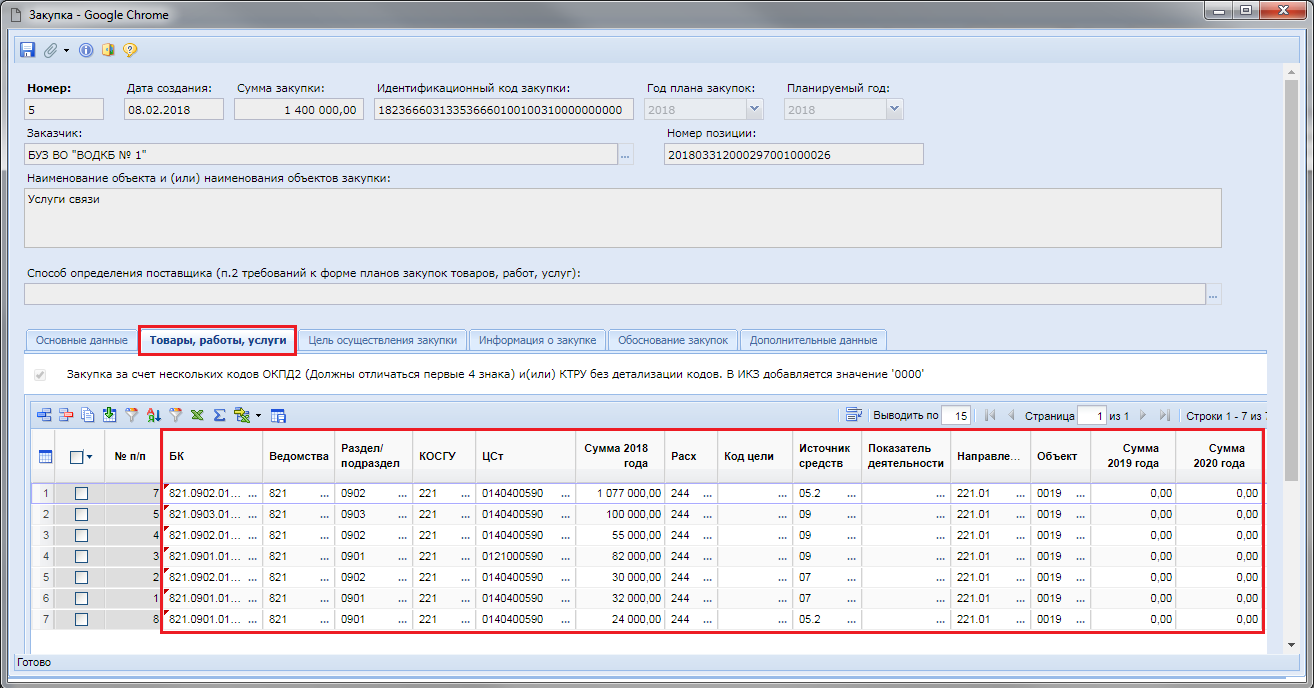Image resolution: width=1314 pixels, height=688 pixels.
Task: Click the Sigma sum totals icon
Action: pyautogui.click(x=219, y=415)
